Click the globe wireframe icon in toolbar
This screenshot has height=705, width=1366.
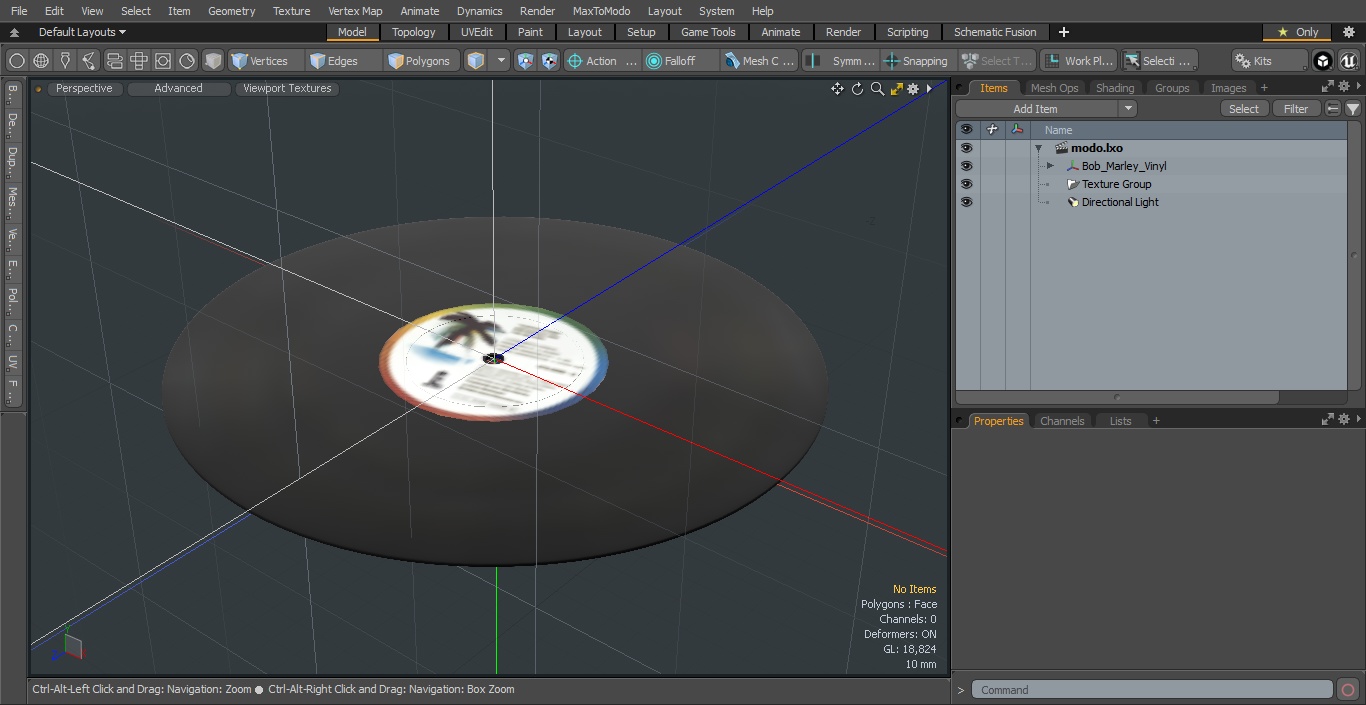pos(41,61)
